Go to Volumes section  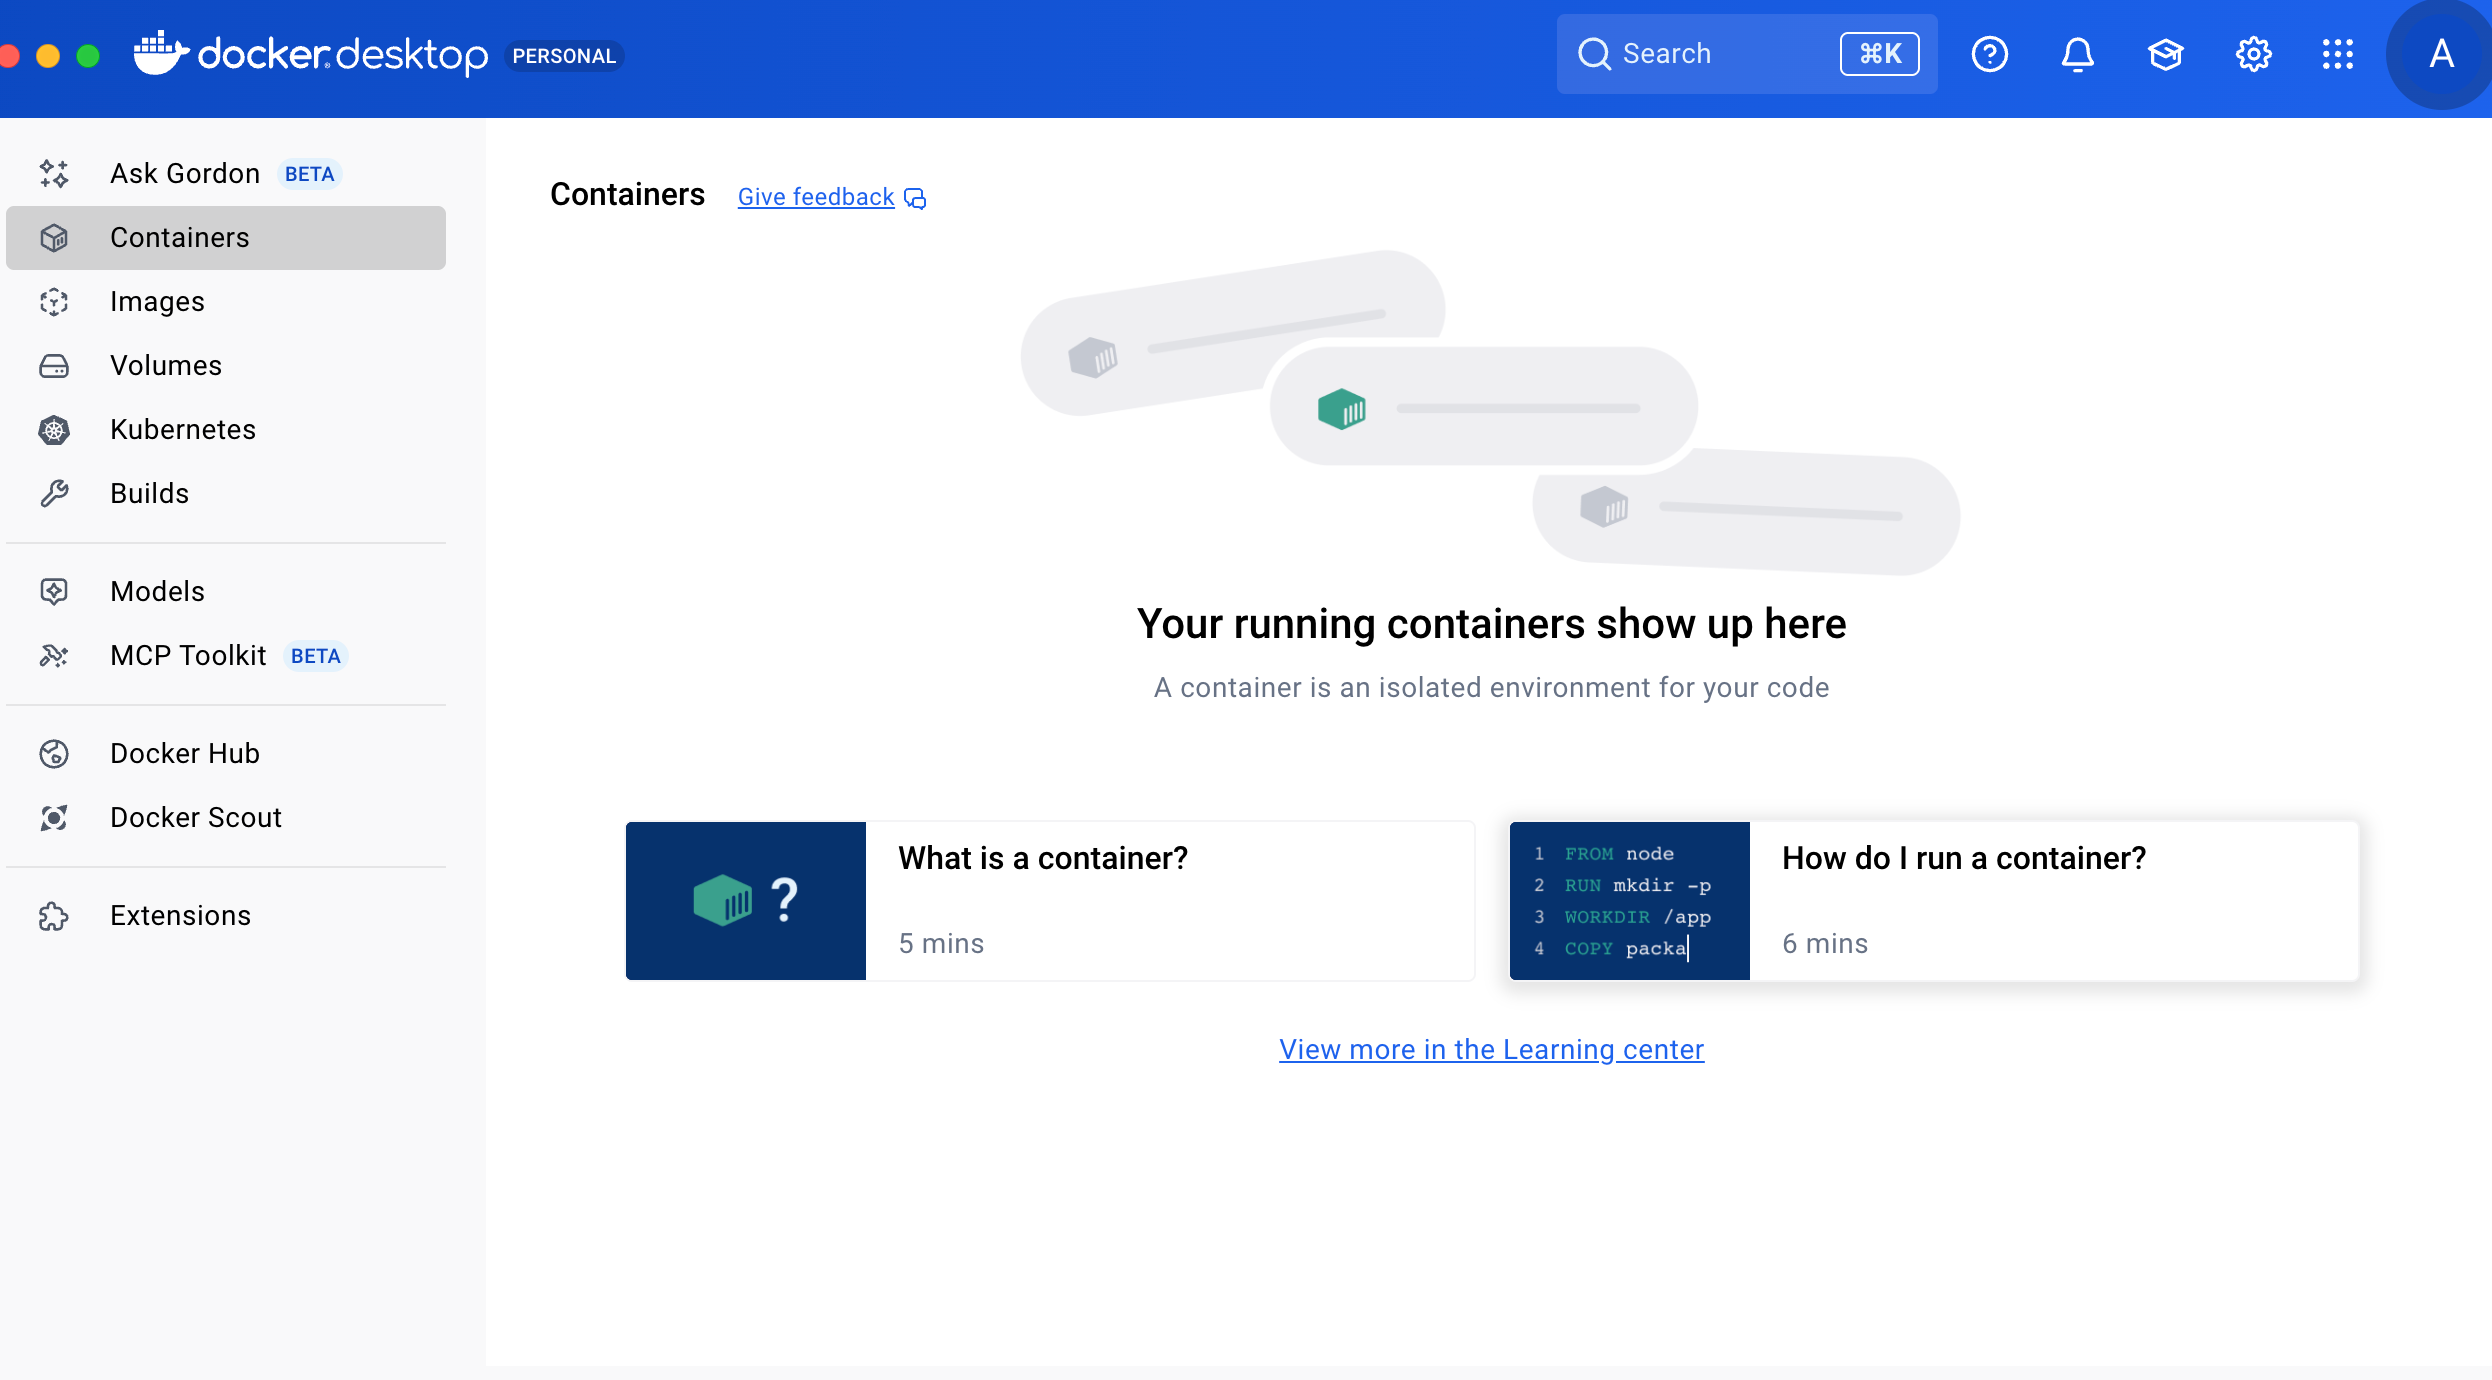click(166, 366)
